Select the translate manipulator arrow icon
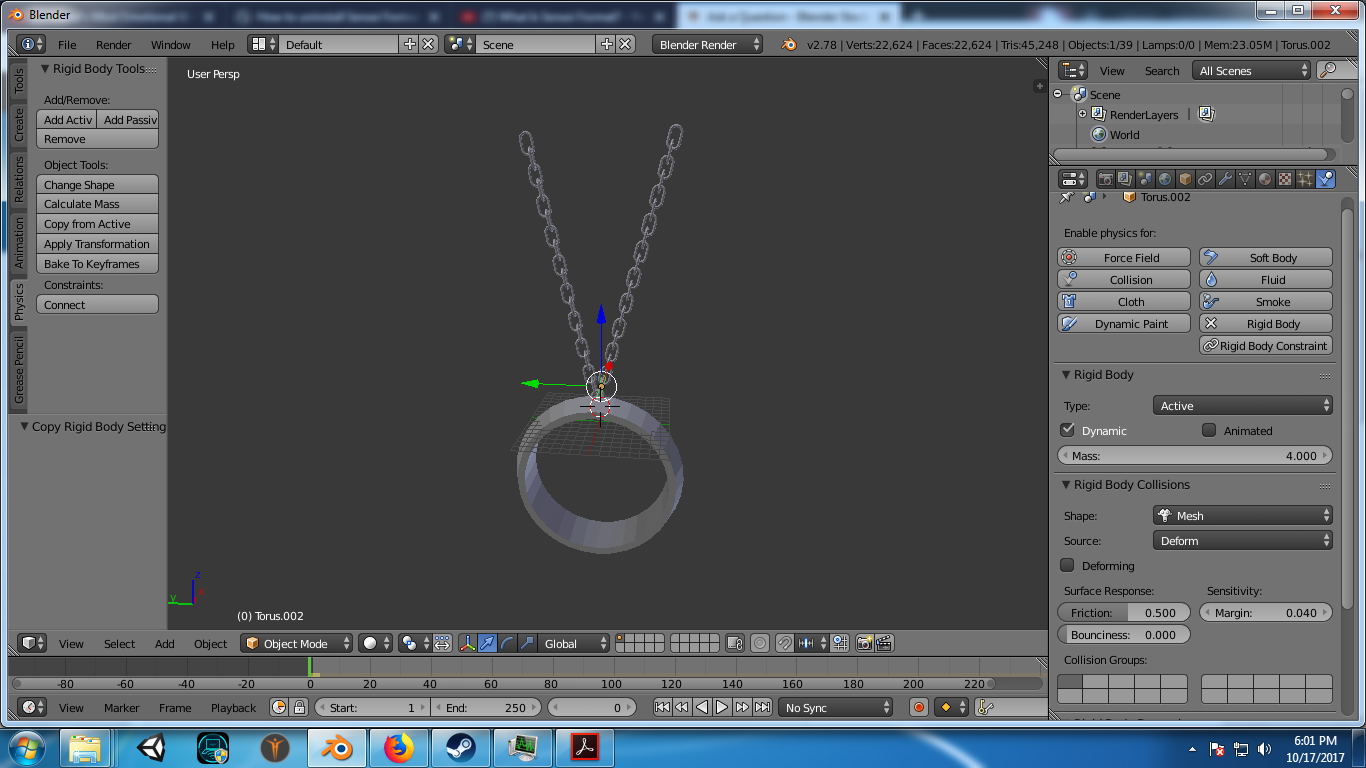The width and height of the screenshot is (1366, 768). (487, 643)
